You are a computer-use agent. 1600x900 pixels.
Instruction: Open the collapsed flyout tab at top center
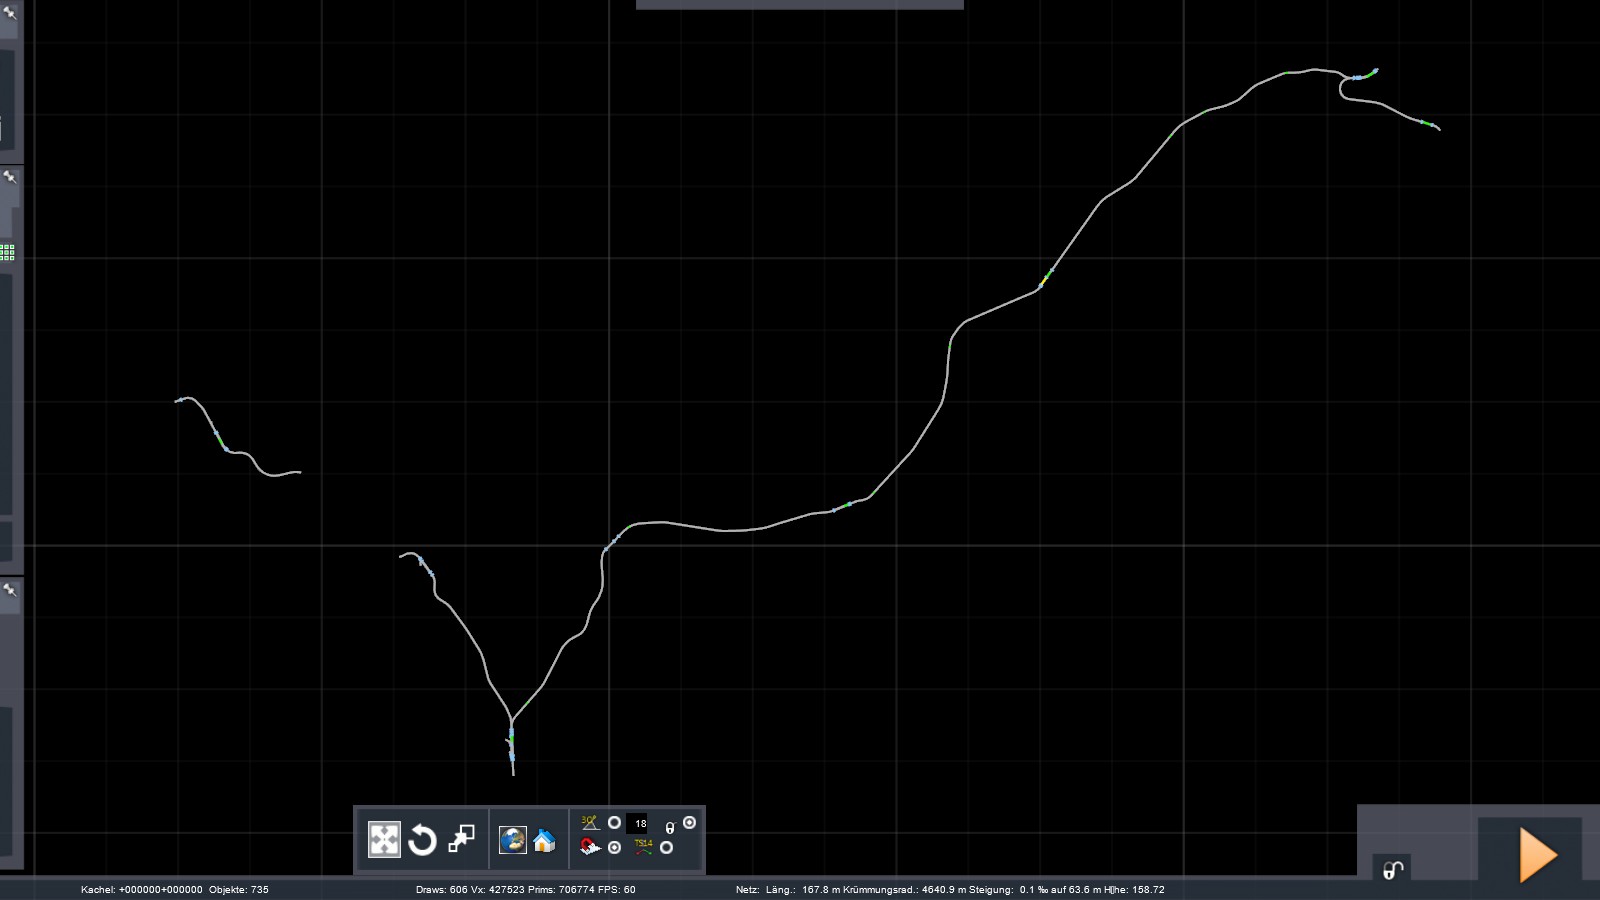point(800,5)
